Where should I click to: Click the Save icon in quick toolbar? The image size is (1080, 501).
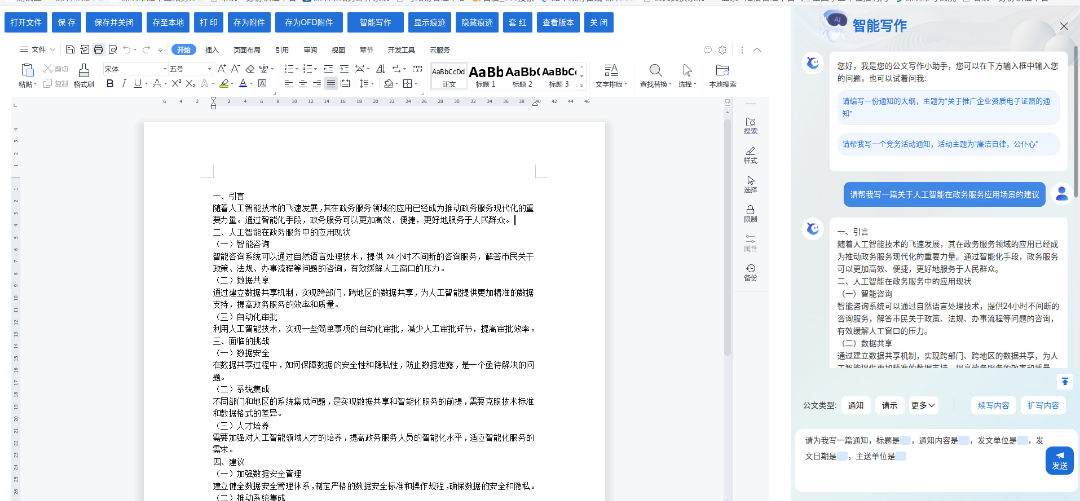click(x=70, y=50)
